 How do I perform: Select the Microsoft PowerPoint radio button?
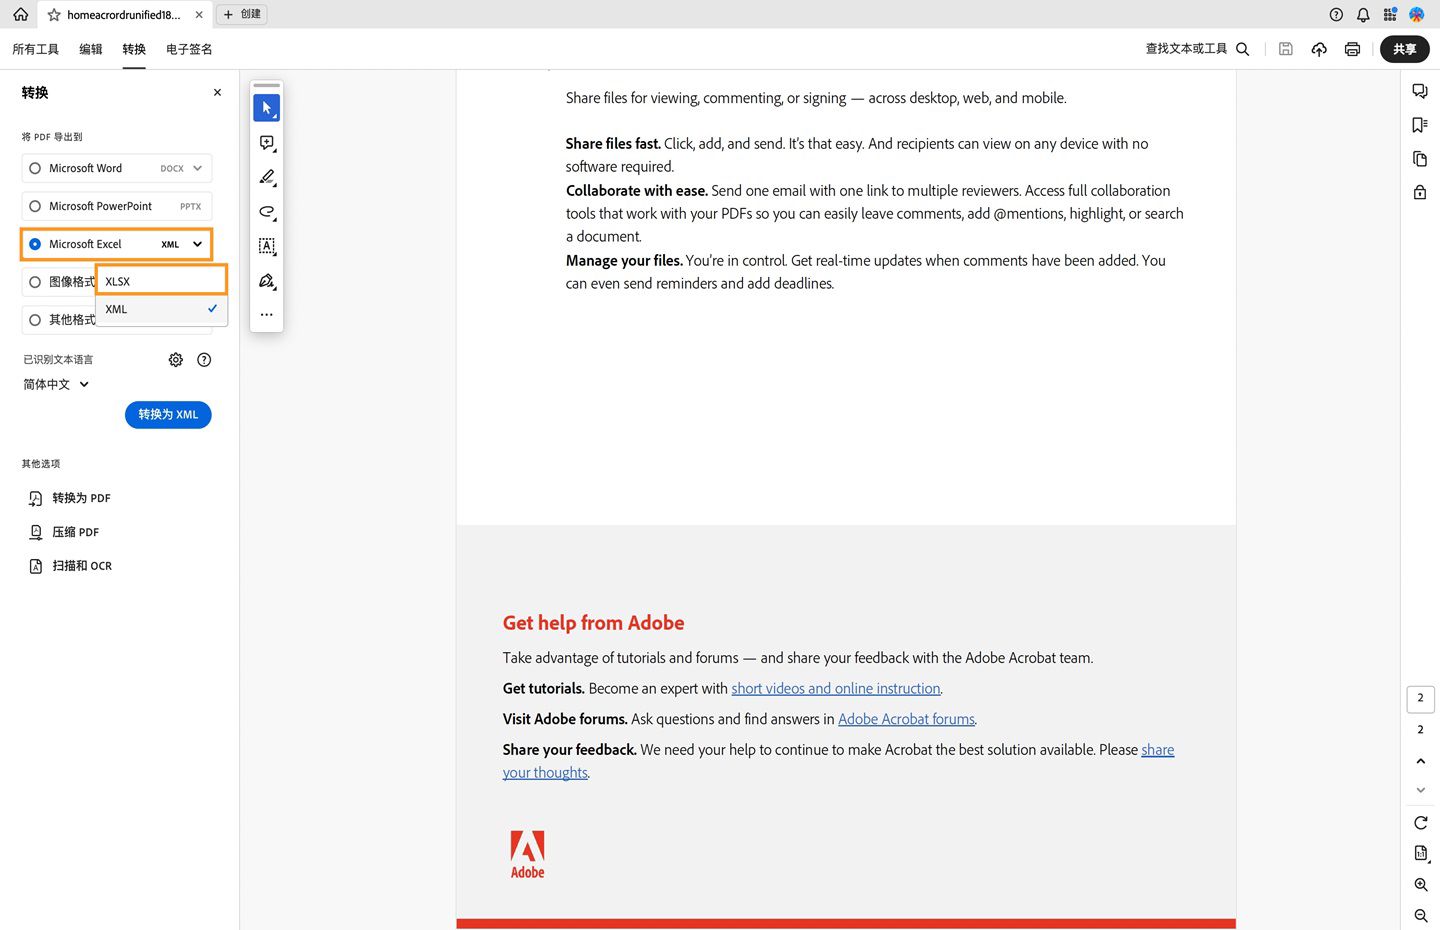point(35,206)
